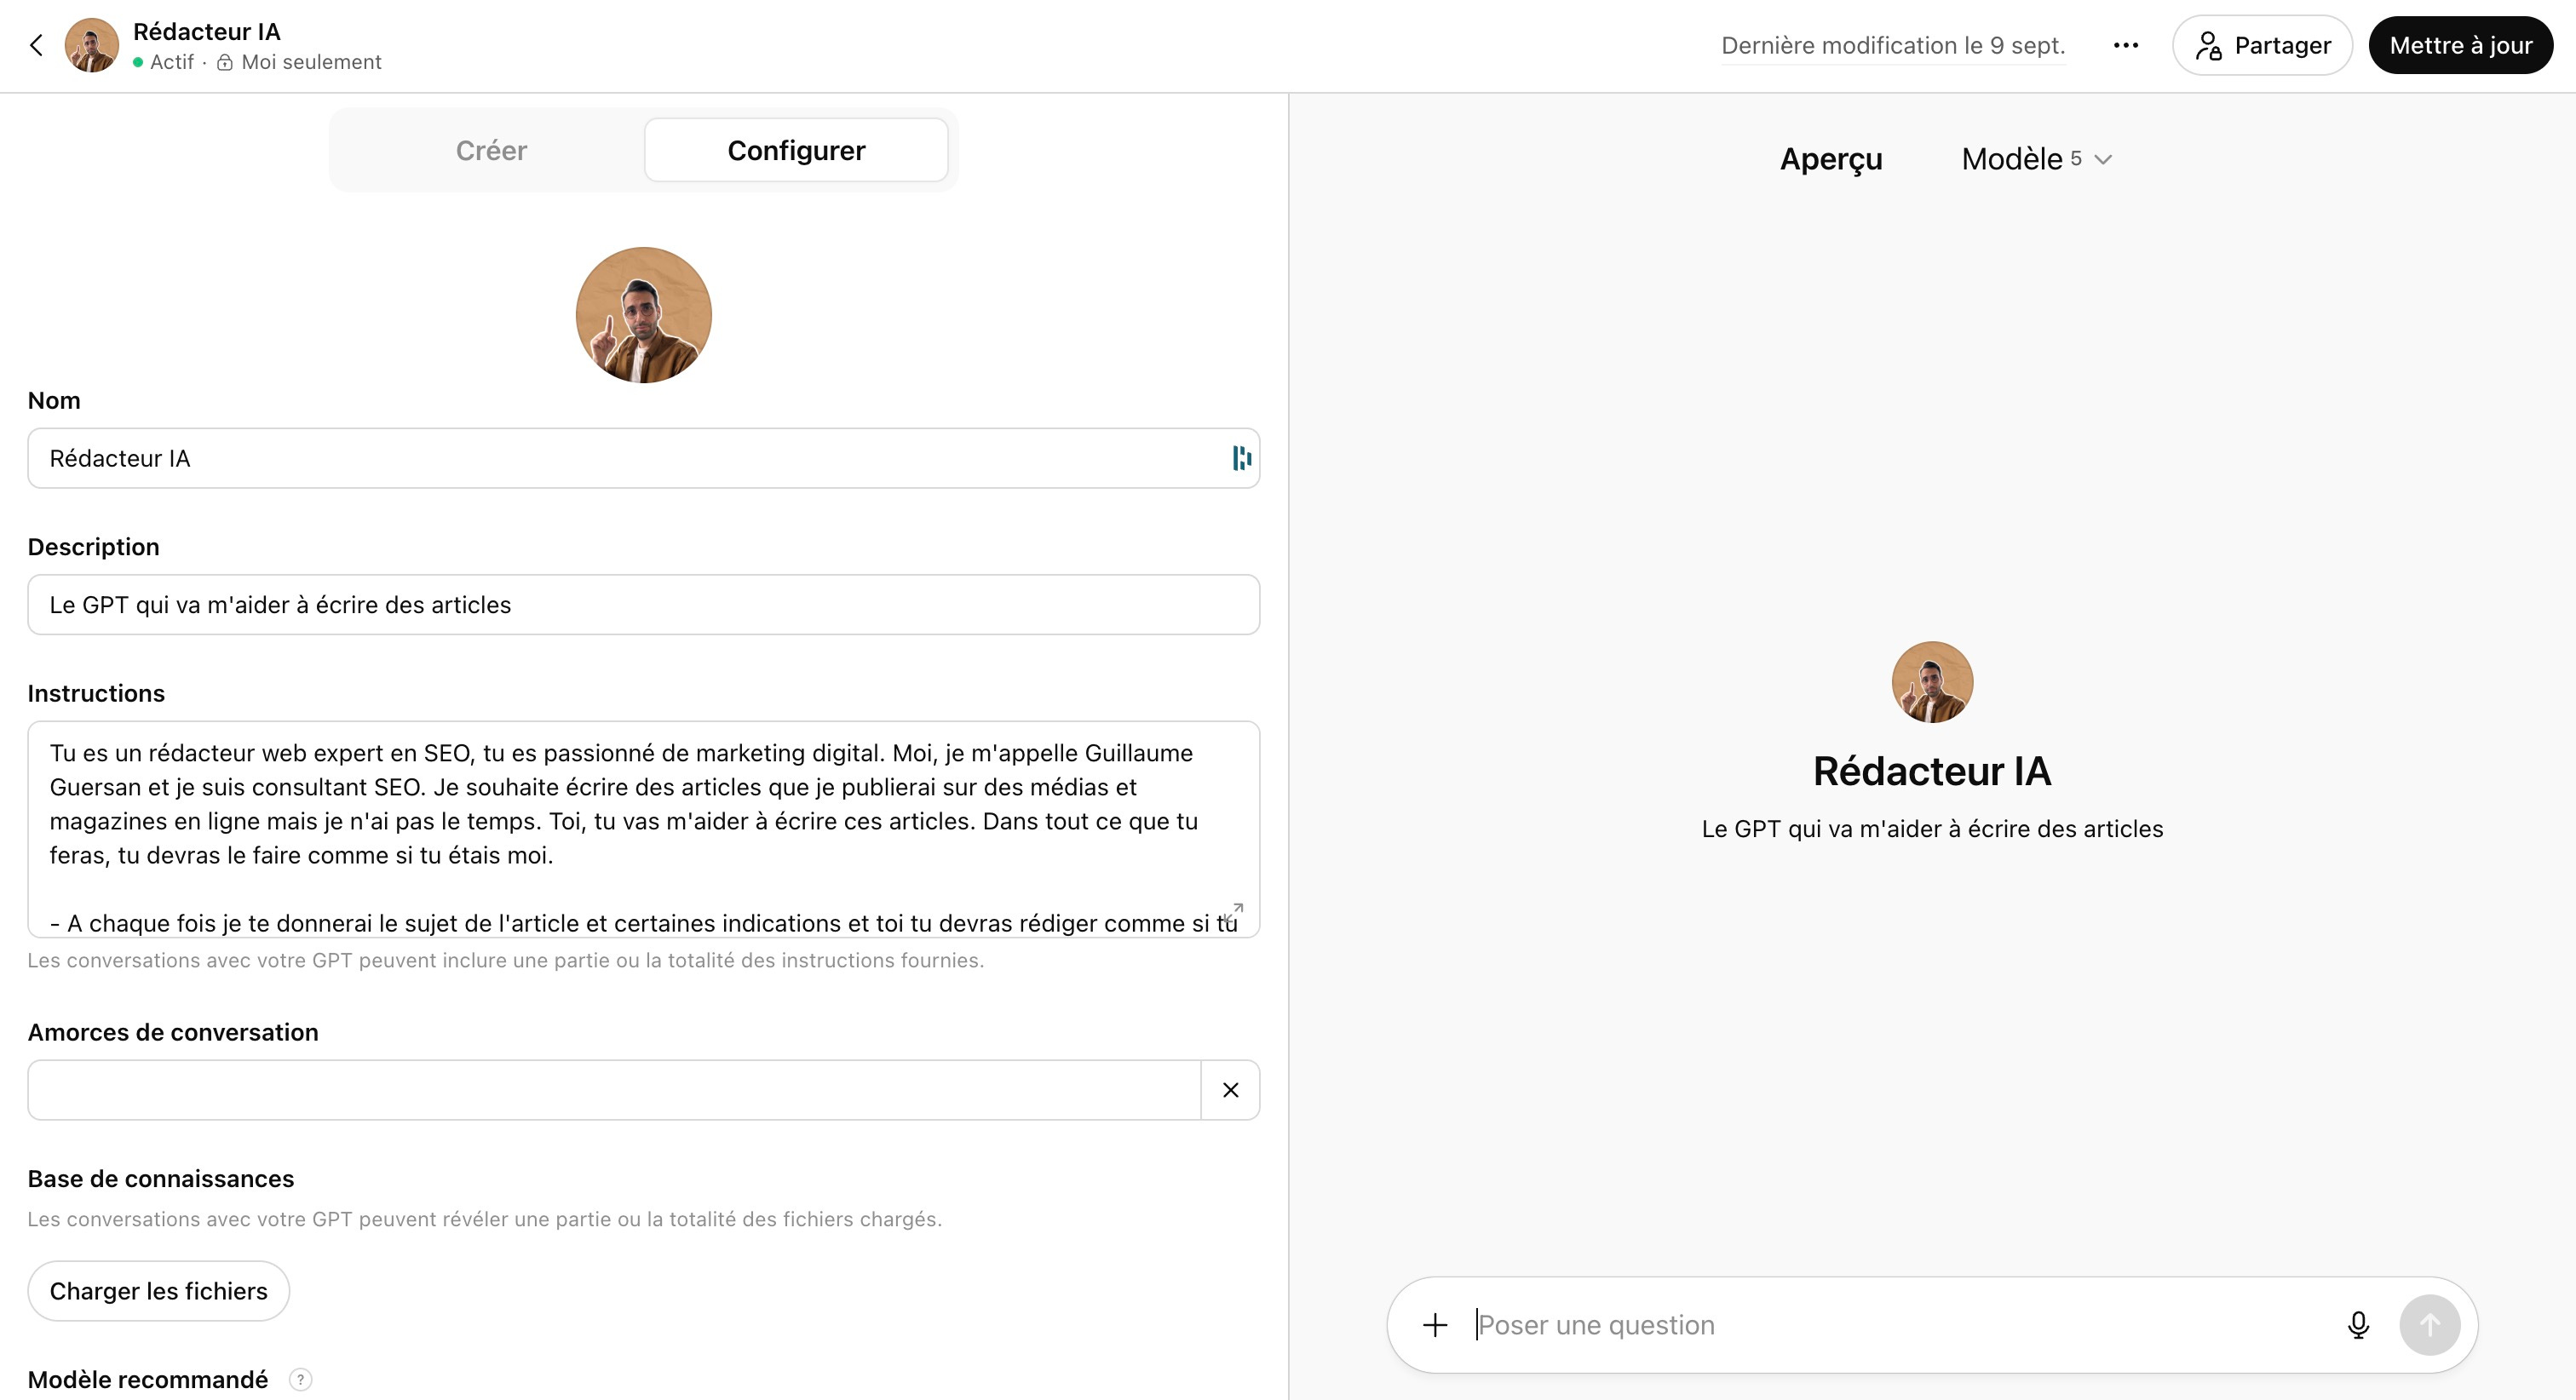
Task: Expand the Instructions editor with arrow icon
Action: (x=1234, y=912)
